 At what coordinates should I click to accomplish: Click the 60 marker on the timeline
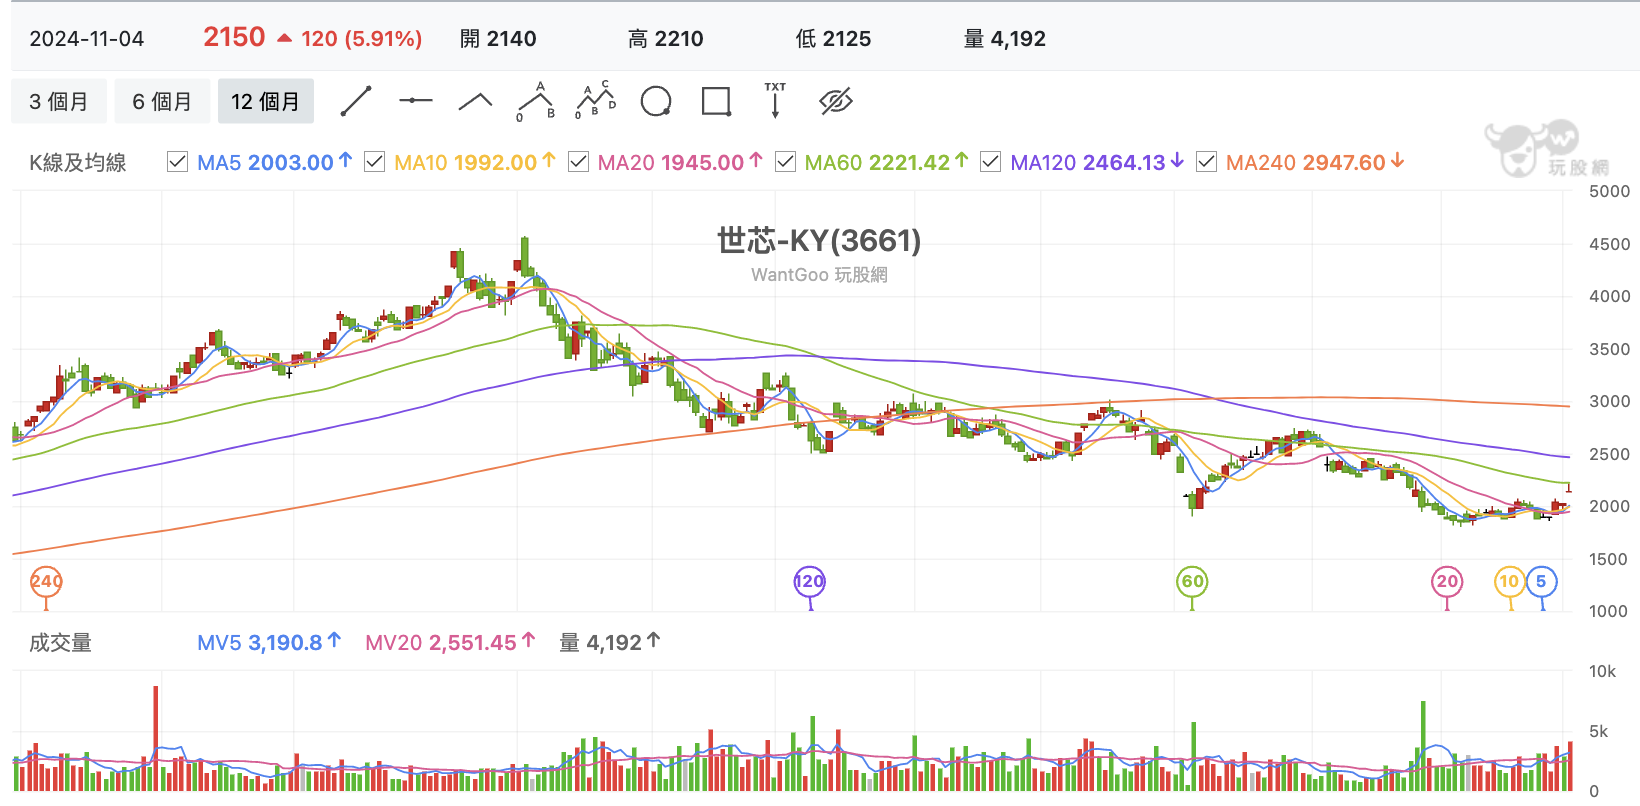click(1192, 581)
